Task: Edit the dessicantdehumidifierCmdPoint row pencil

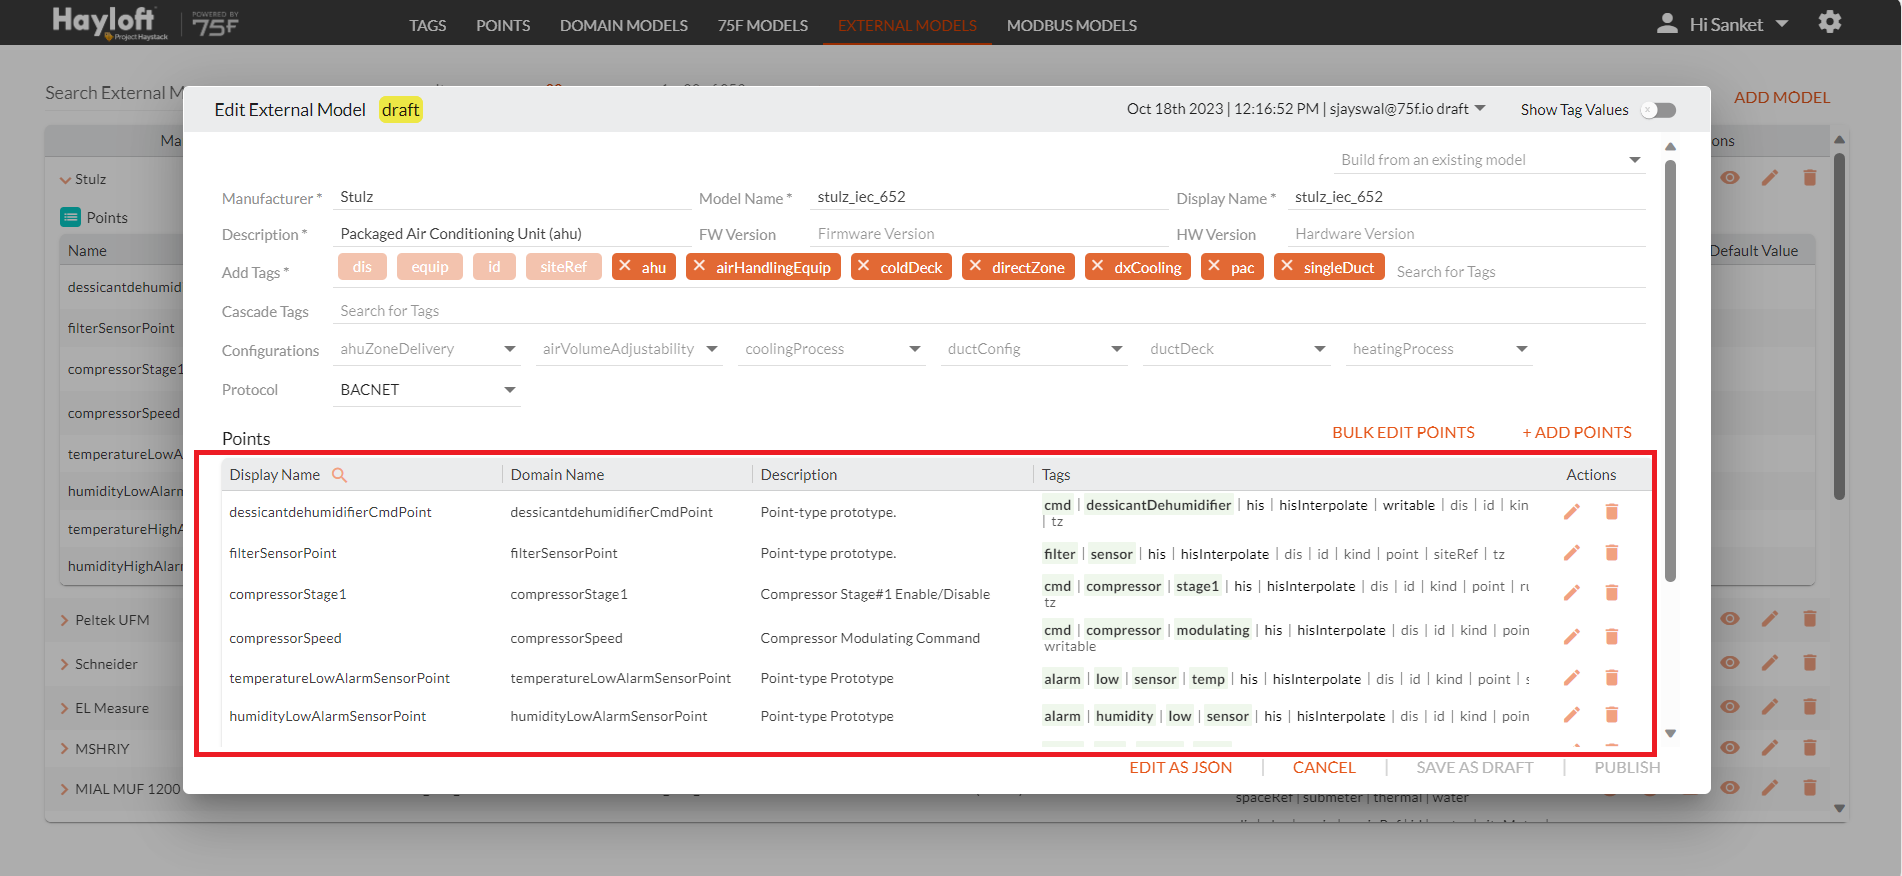Action: coord(1572,512)
